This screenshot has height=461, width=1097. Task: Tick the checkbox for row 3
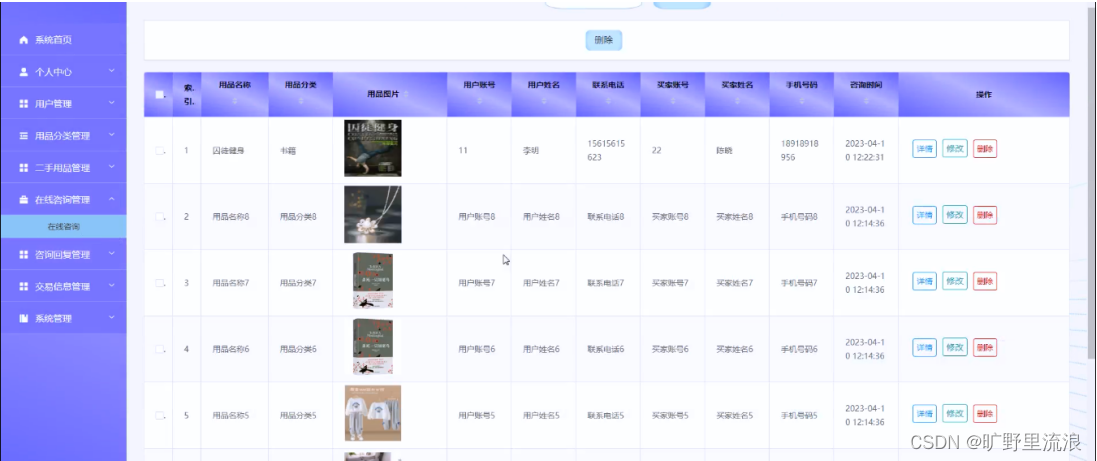(159, 283)
